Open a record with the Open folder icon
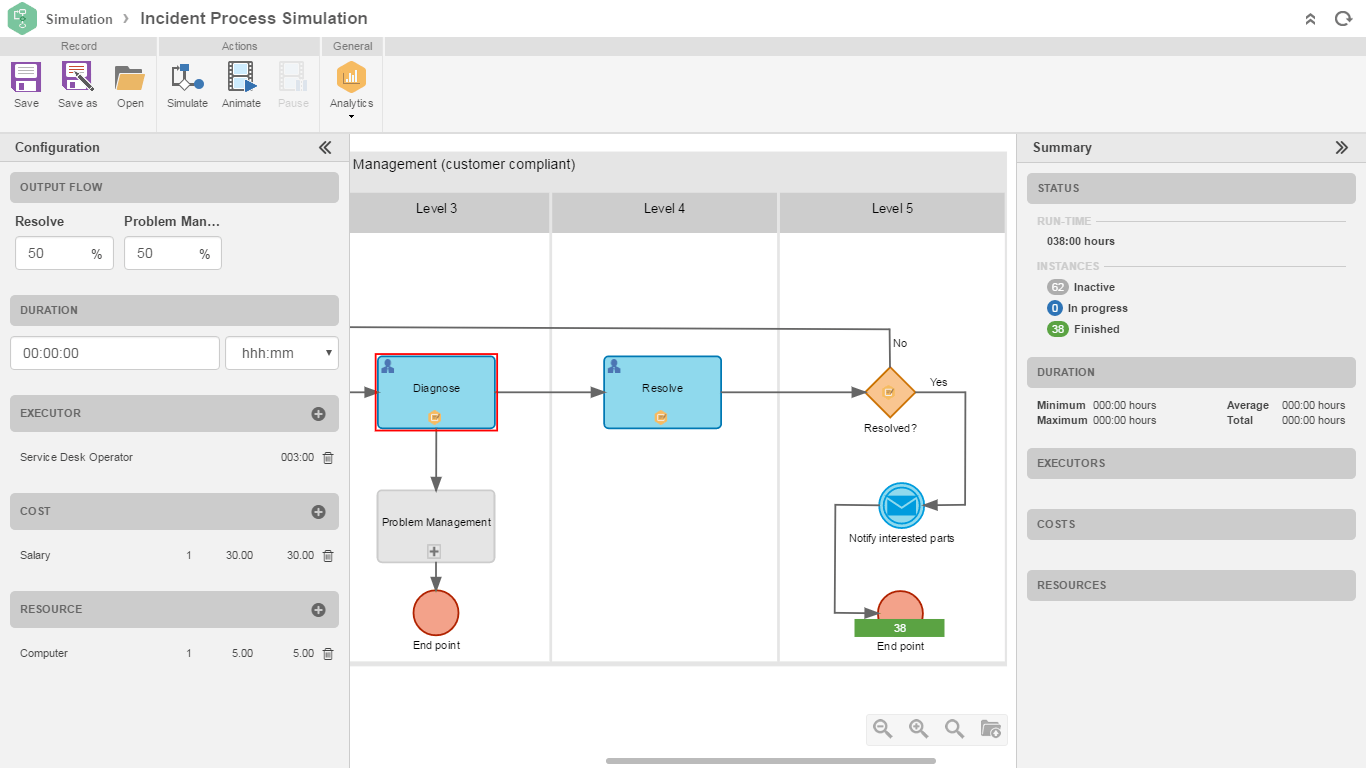Screen dimensions: 1366x768 pos(130,78)
